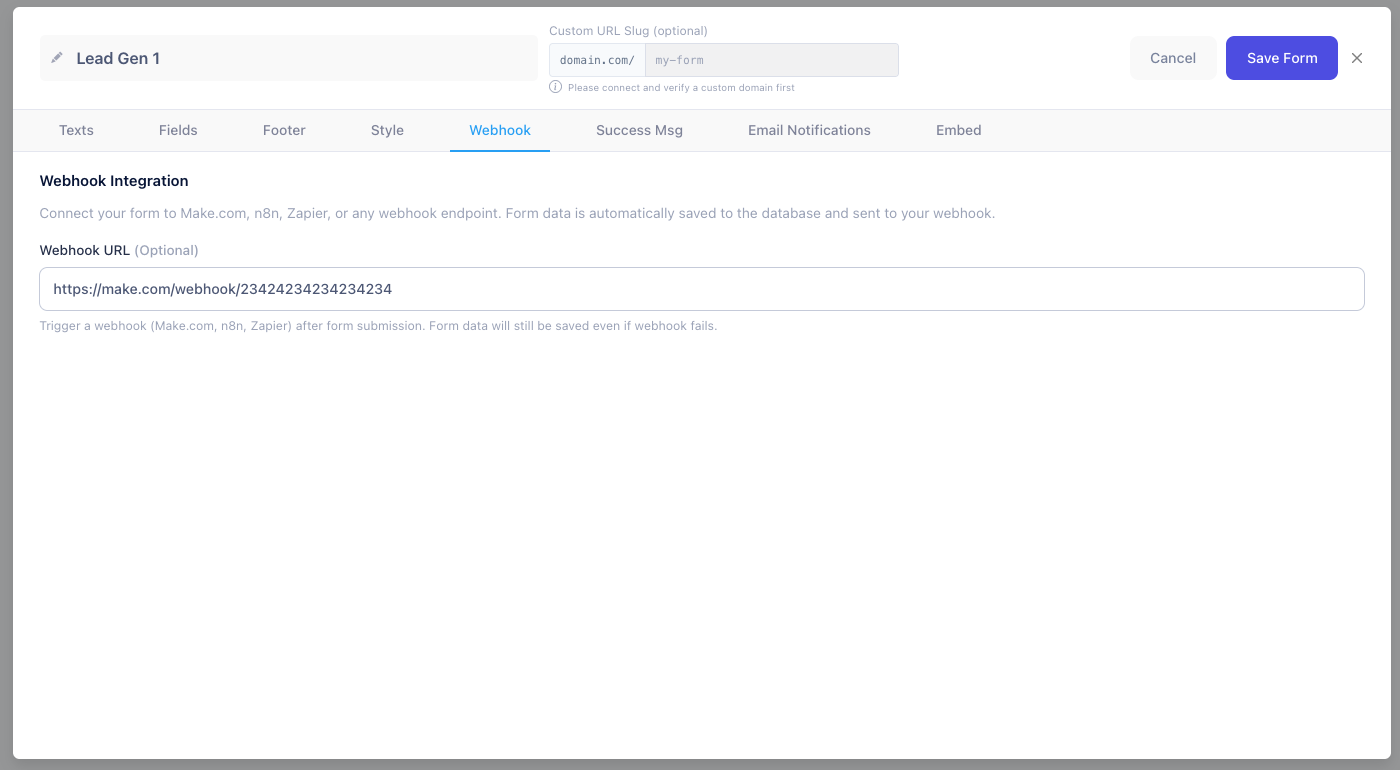This screenshot has height=770, width=1400.
Task: Click the domain.com/ URL prefix segment
Action: pyautogui.click(x=597, y=59)
